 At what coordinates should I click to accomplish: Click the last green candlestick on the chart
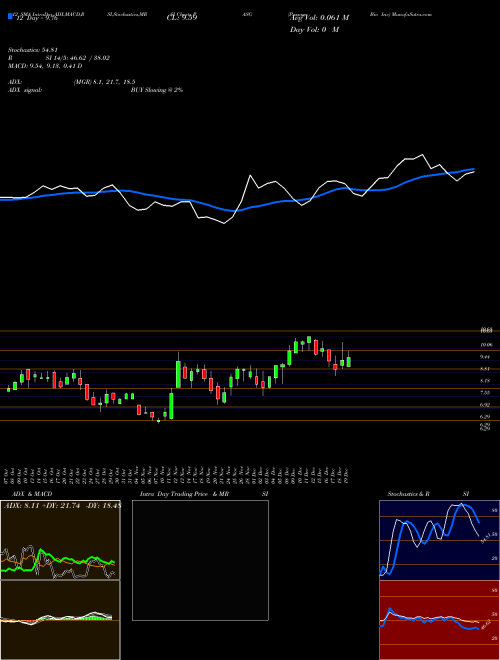click(348, 362)
